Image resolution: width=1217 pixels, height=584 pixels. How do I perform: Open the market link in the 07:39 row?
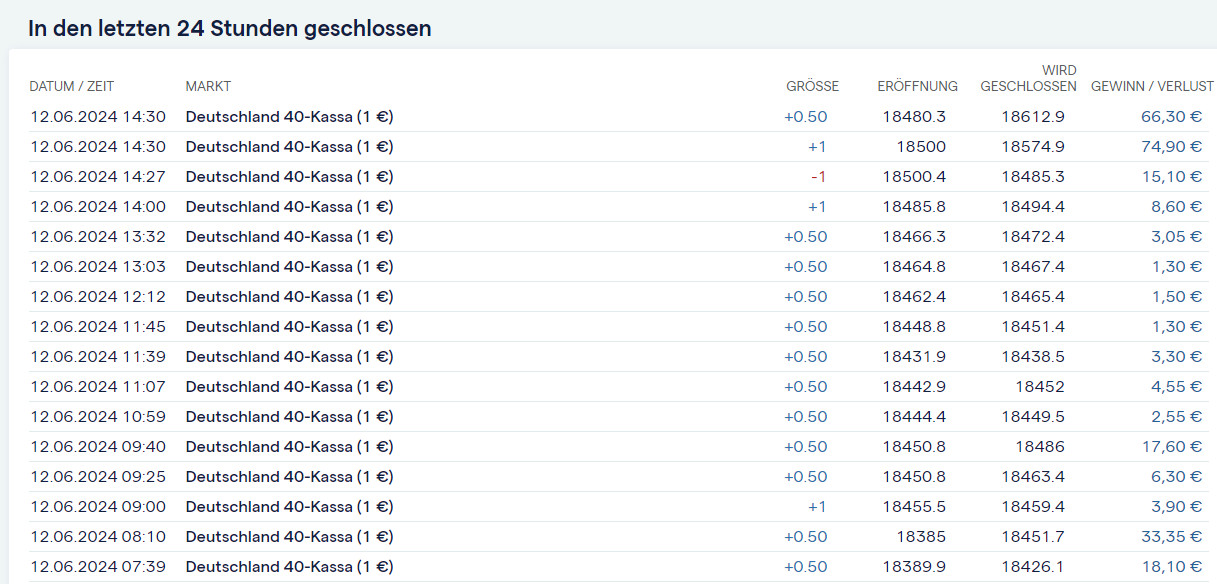click(x=289, y=567)
